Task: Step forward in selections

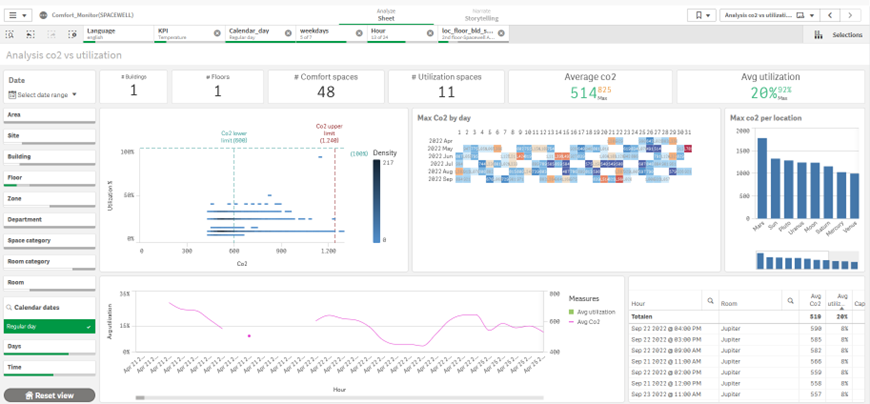Action: tap(52, 34)
